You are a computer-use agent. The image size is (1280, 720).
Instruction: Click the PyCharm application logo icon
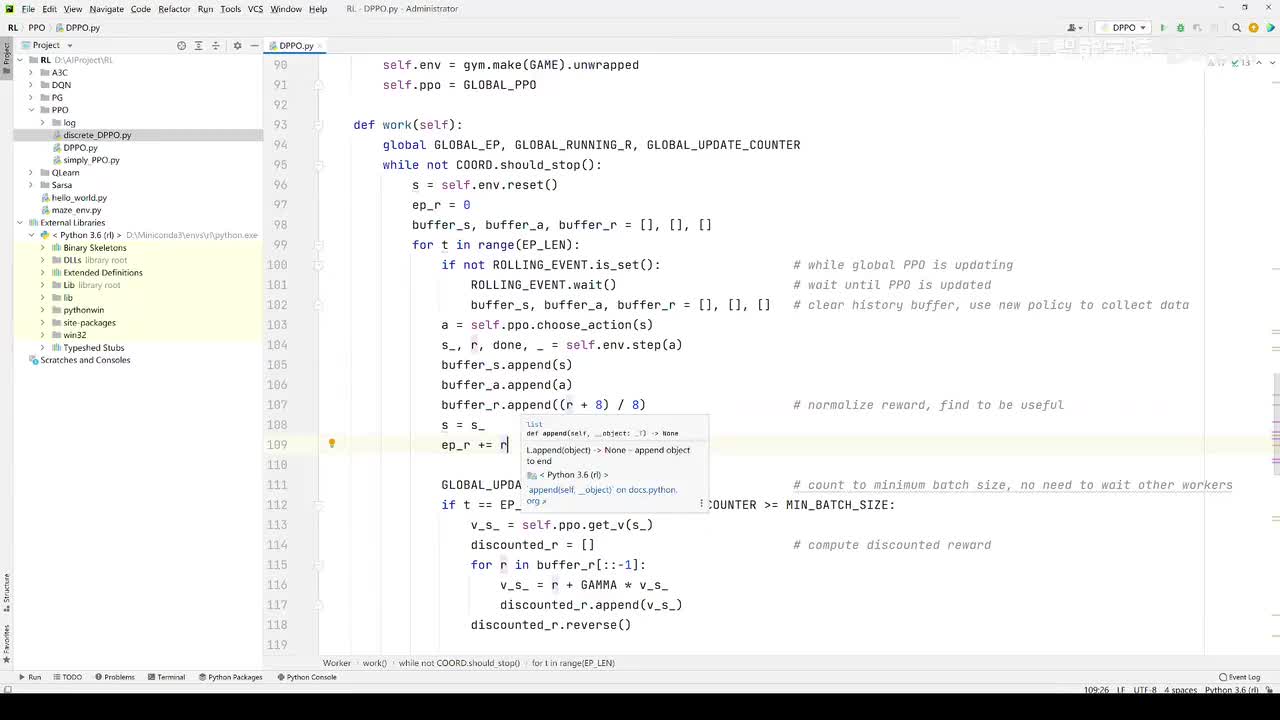point(9,9)
